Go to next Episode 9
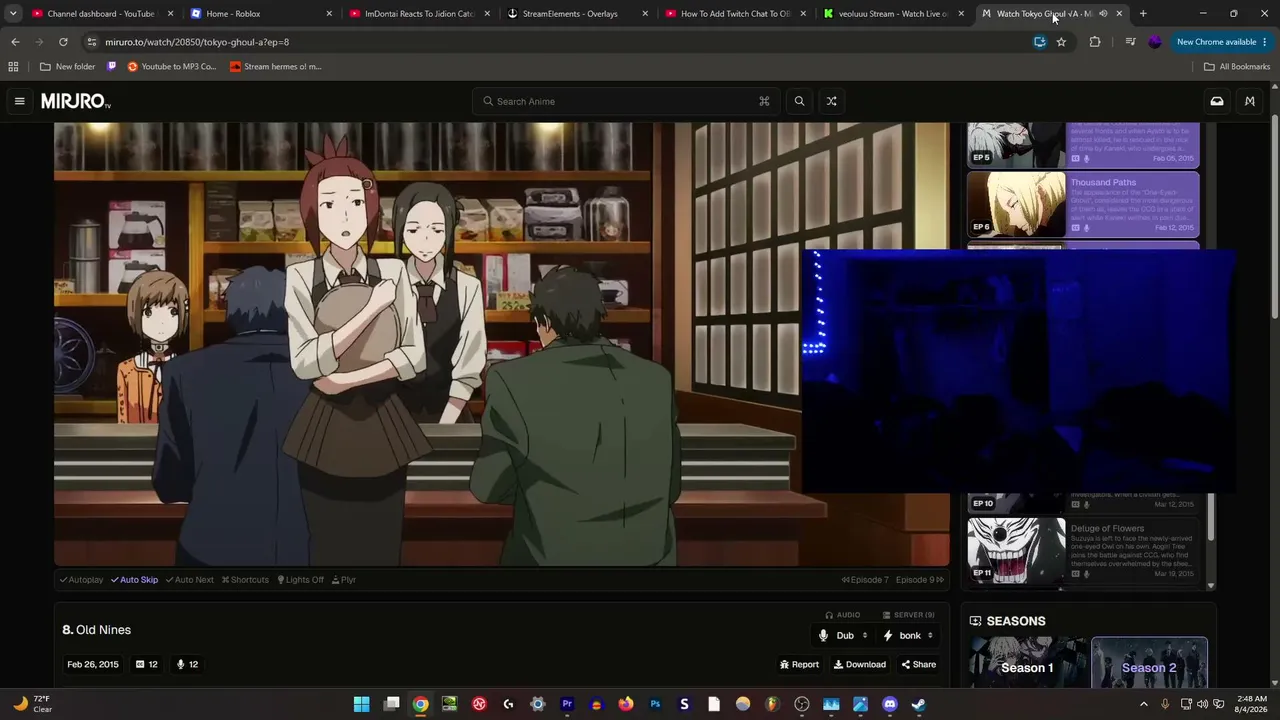Screen dimensions: 1280x720 pos(920,580)
